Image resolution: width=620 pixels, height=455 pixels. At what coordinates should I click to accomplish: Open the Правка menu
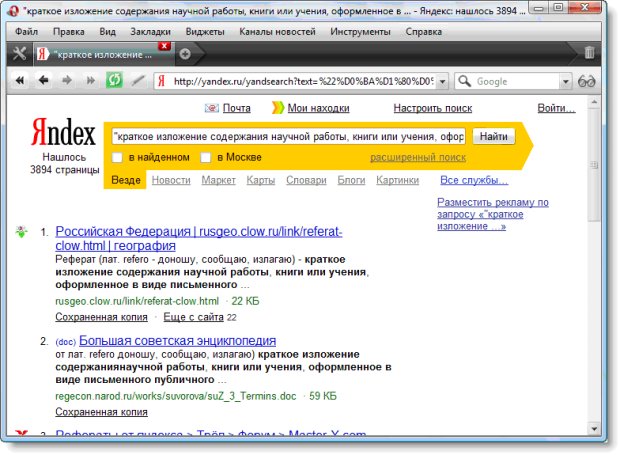[x=68, y=32]
